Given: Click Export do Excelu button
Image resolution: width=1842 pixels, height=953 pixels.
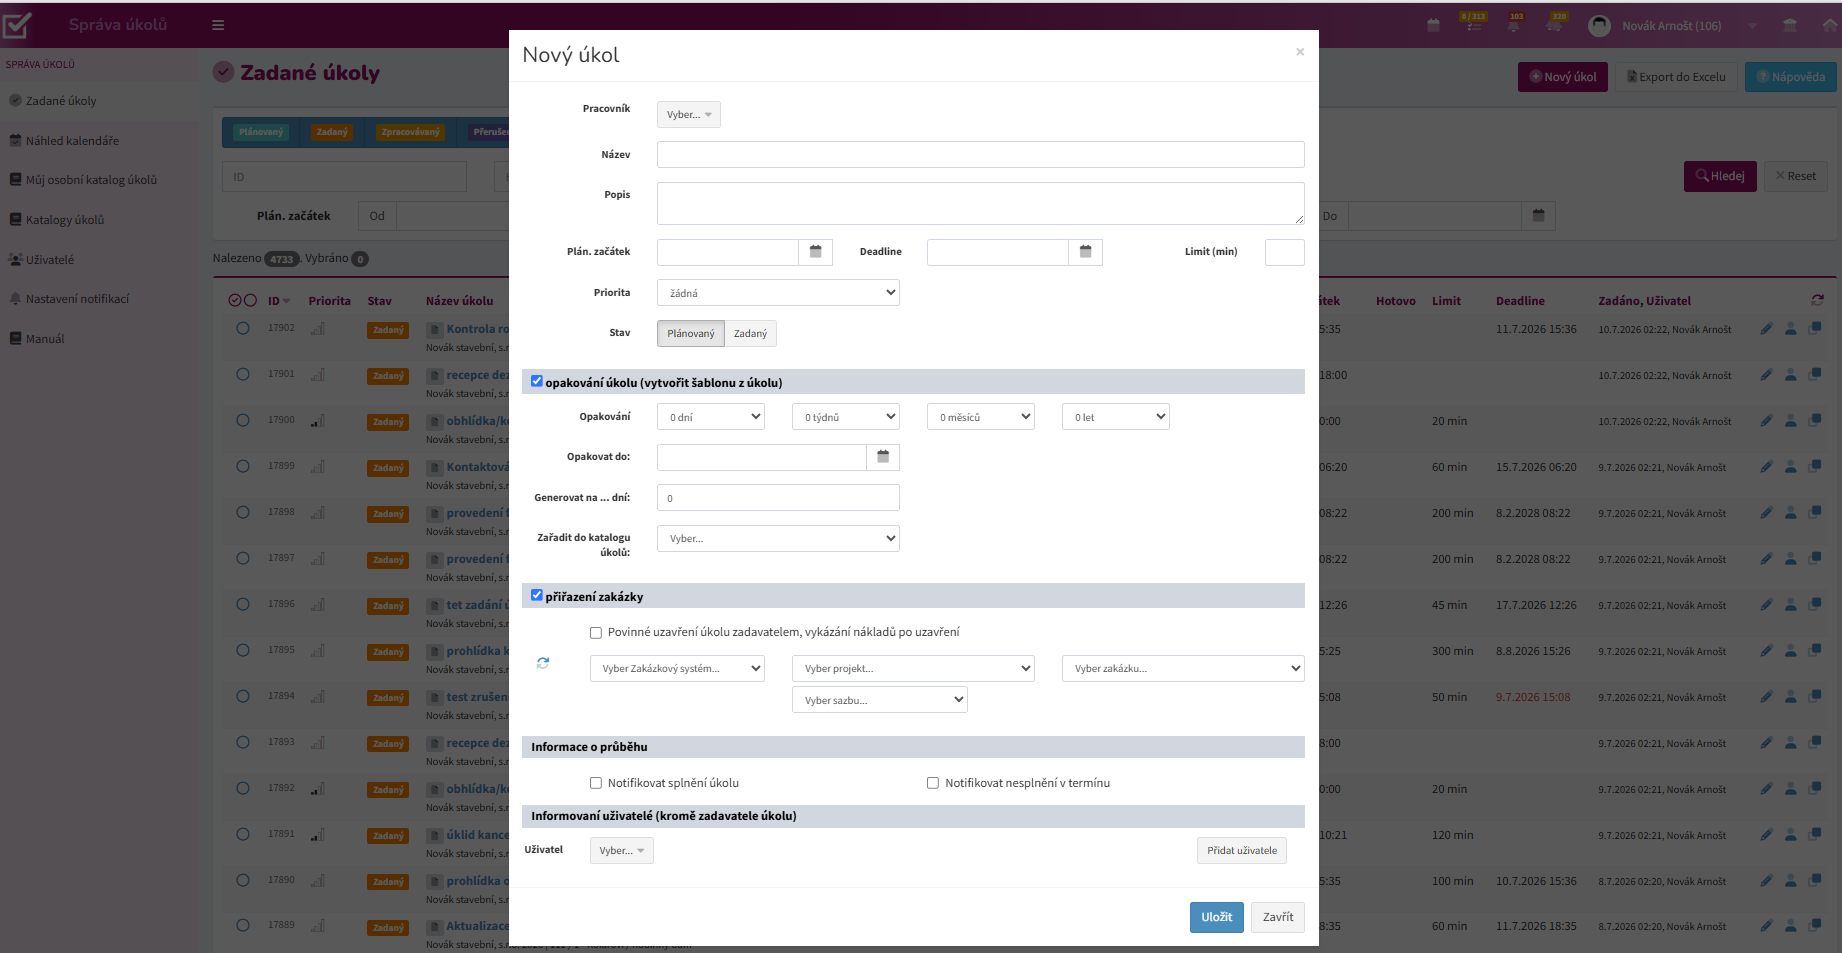Looking at the screenshot, I should coord(1676,77).
